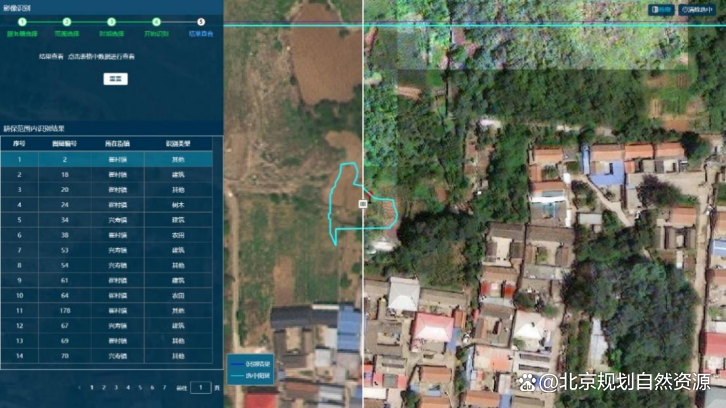The image size is (726, 408).
Task: Click right button in top-right map corner
Action: pos(700,10)
